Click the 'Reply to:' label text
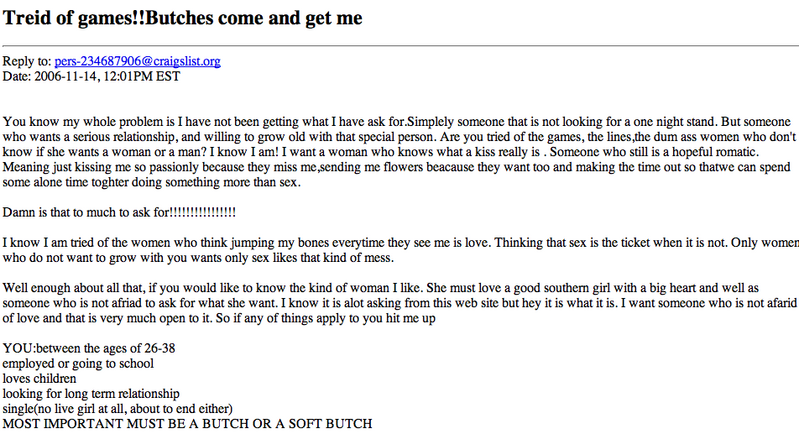799x434 pixels. point(27,61)
